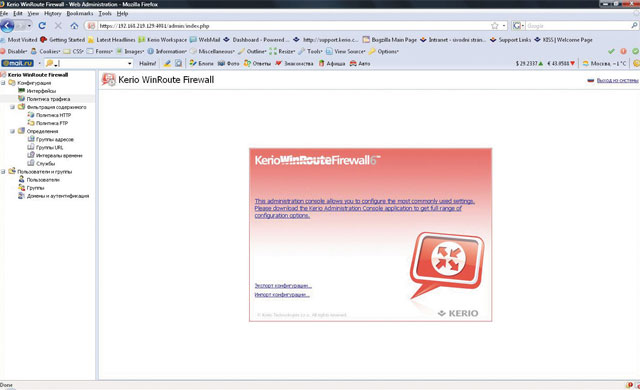This screenshot has width=640, height=390.
Task: Click the Stop loading X icon
Action: pos(58,26)
